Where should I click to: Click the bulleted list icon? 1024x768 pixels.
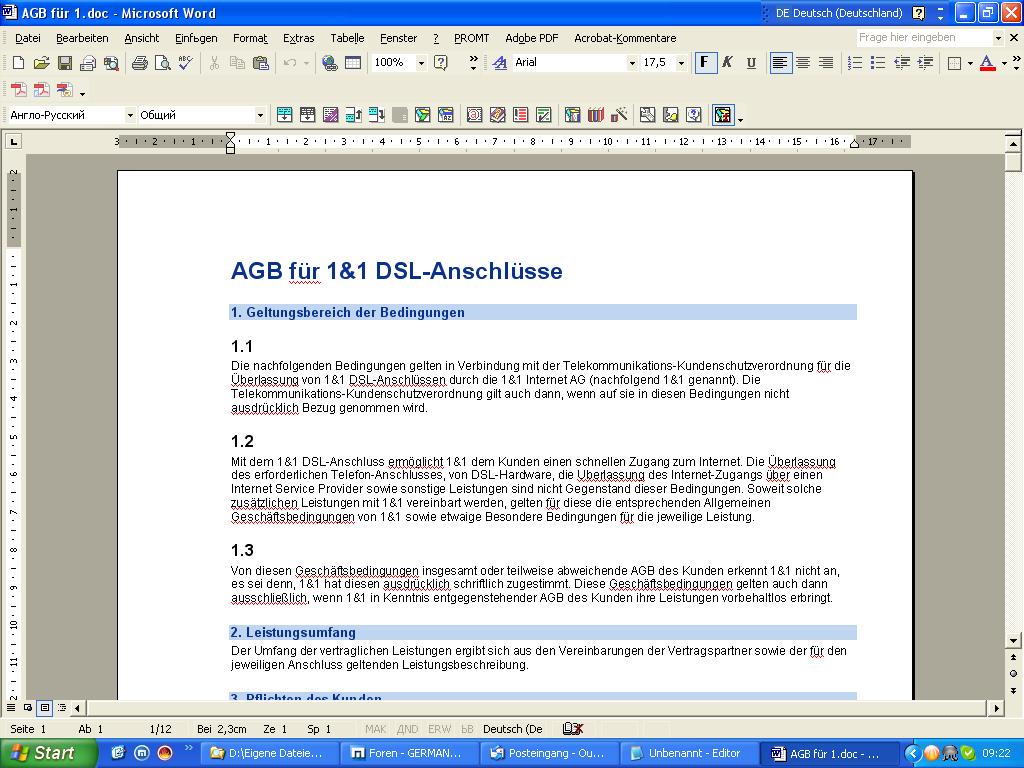pyautogui.click(x=878, y=63)
